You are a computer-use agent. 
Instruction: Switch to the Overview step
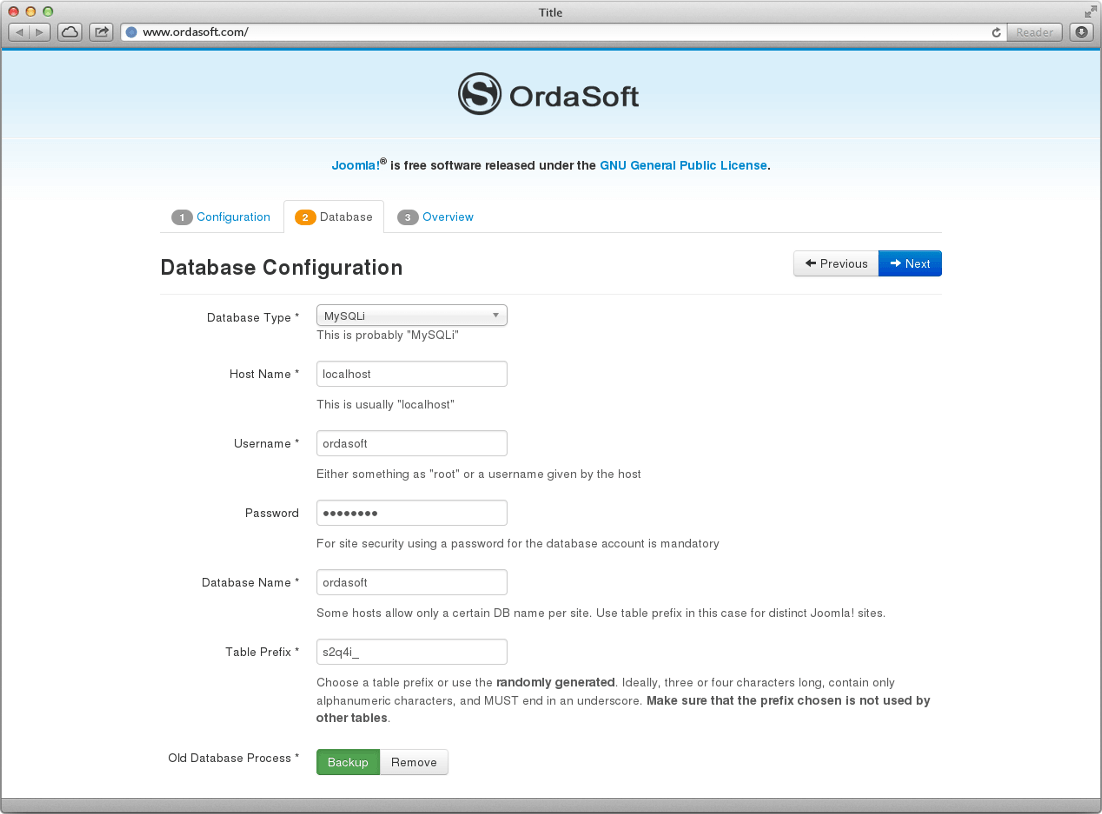click(x=436, y=217)
